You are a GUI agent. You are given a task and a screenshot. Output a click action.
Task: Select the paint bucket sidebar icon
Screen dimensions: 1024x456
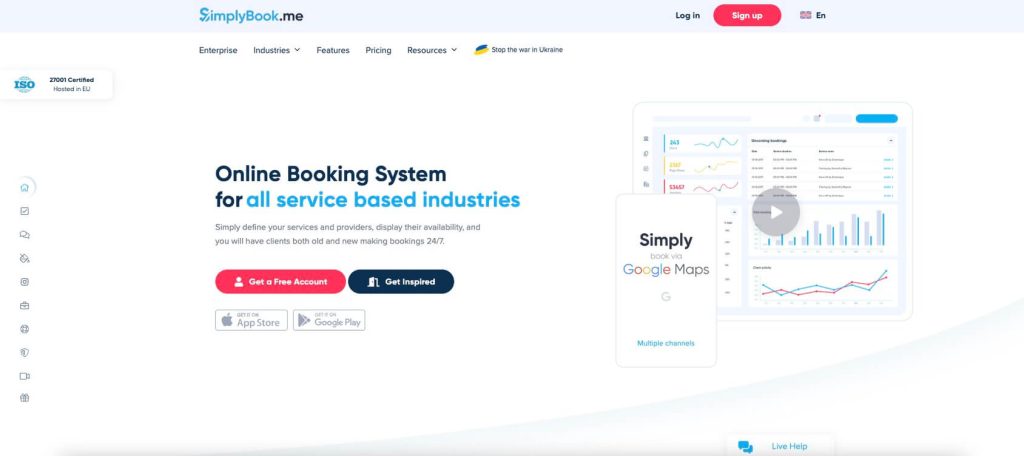tap(25, 258)
